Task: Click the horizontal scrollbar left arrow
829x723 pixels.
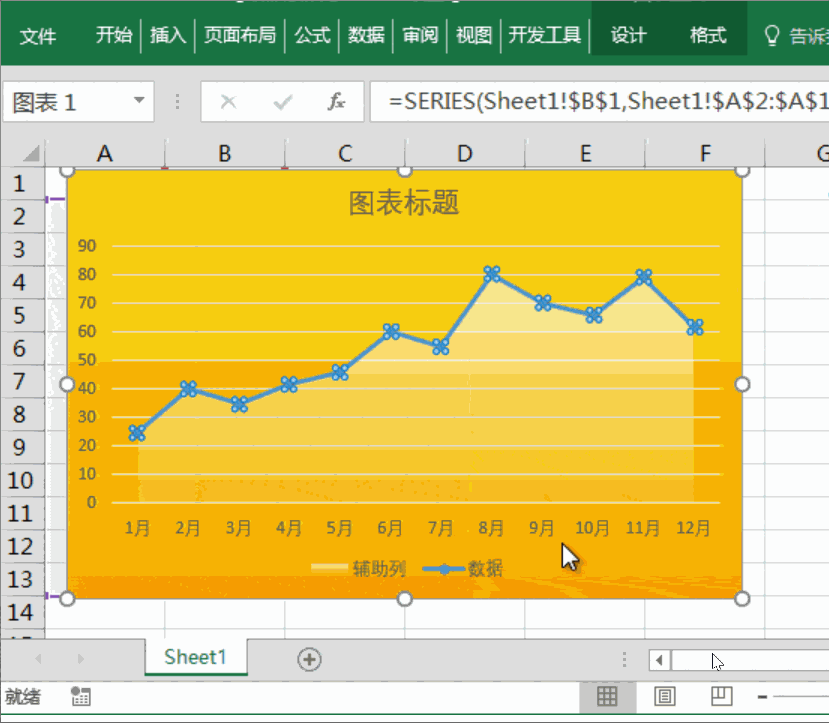Action: click(659, 660)
